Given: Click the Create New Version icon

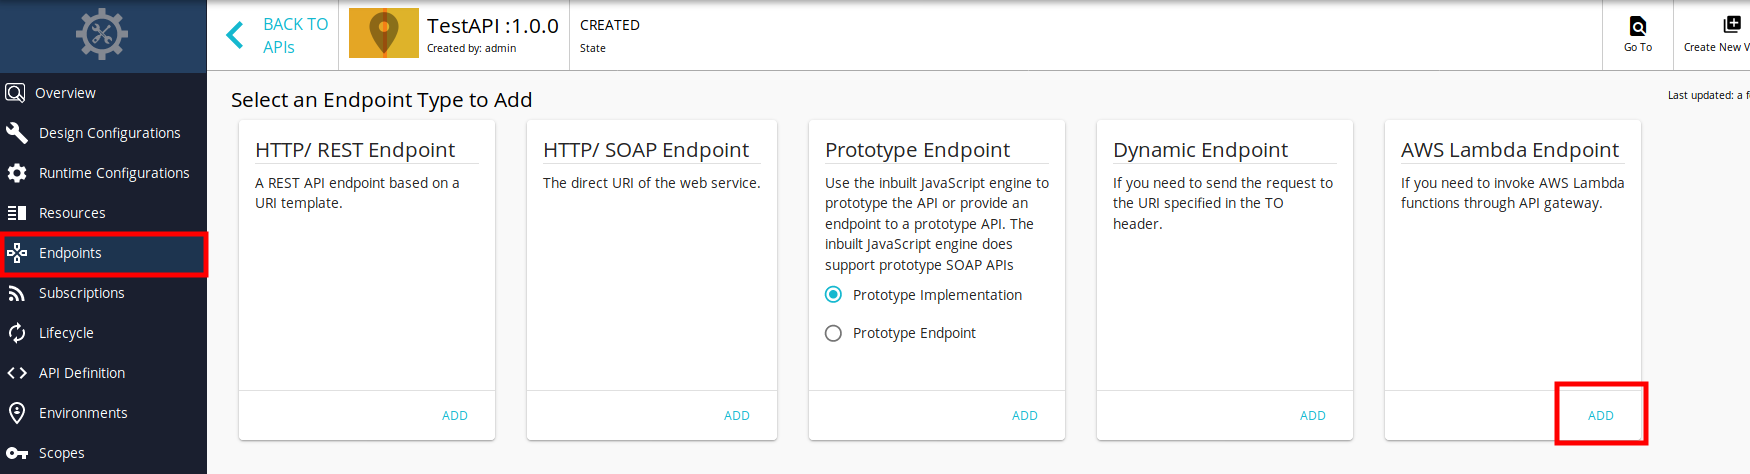Looking at the screenshot, I should 1732,25.
